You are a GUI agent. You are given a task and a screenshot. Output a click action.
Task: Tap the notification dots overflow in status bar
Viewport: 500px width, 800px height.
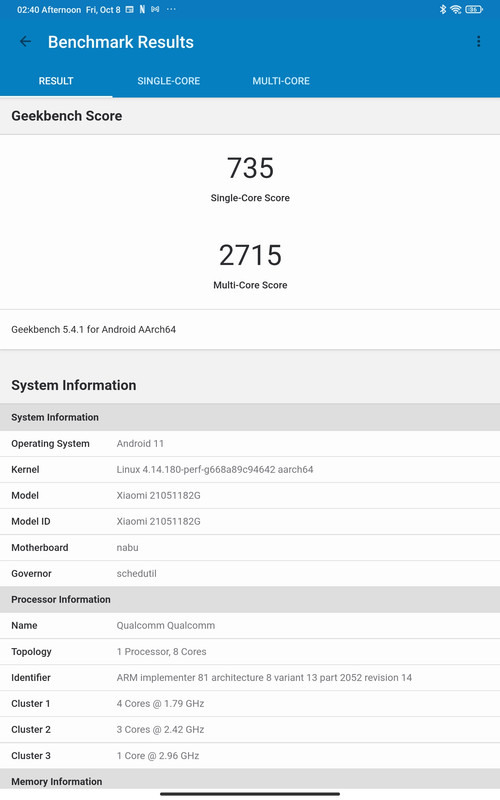(171, 9)
